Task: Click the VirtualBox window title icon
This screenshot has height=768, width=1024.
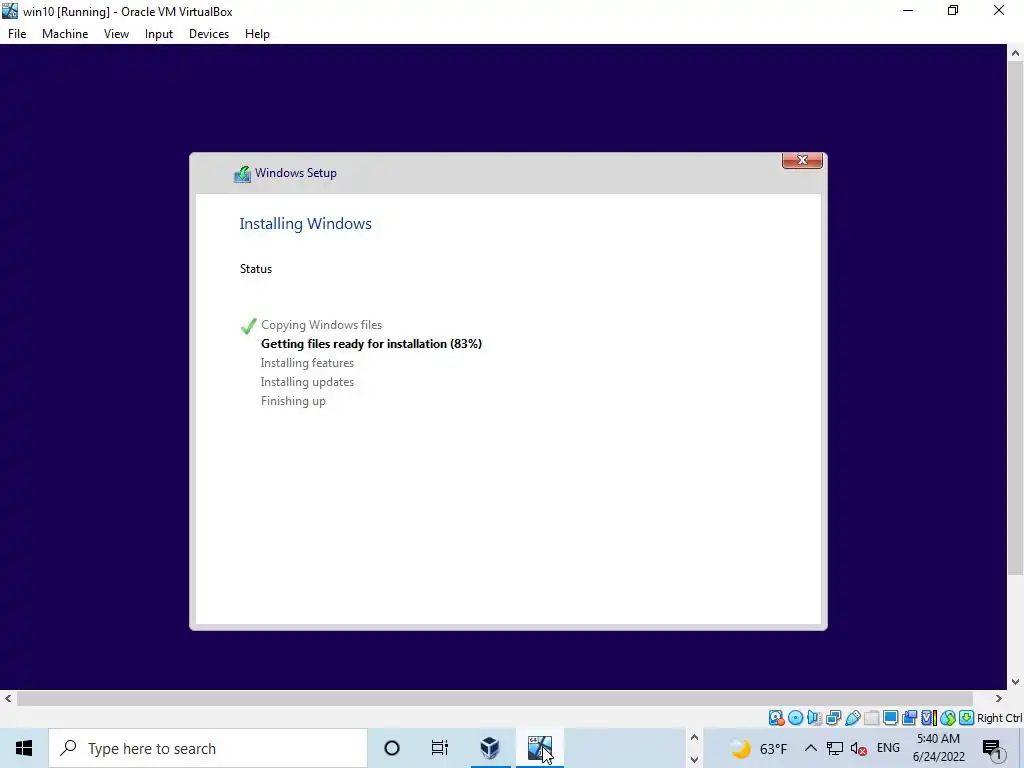Action: click(x=10, y=11)
